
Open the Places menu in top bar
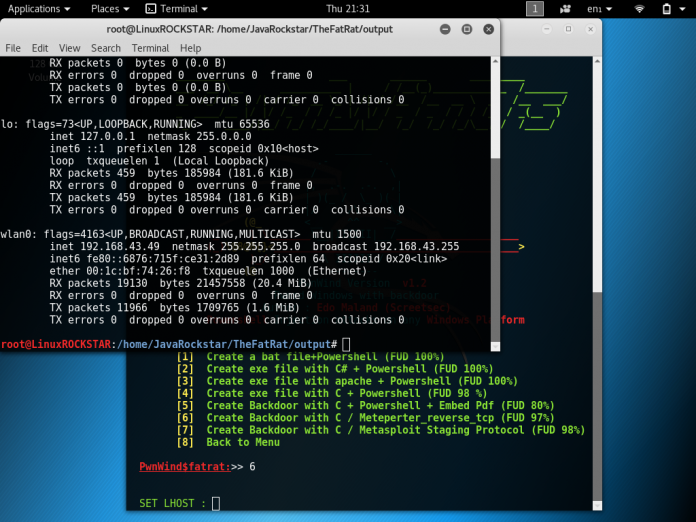coord(110,9)
